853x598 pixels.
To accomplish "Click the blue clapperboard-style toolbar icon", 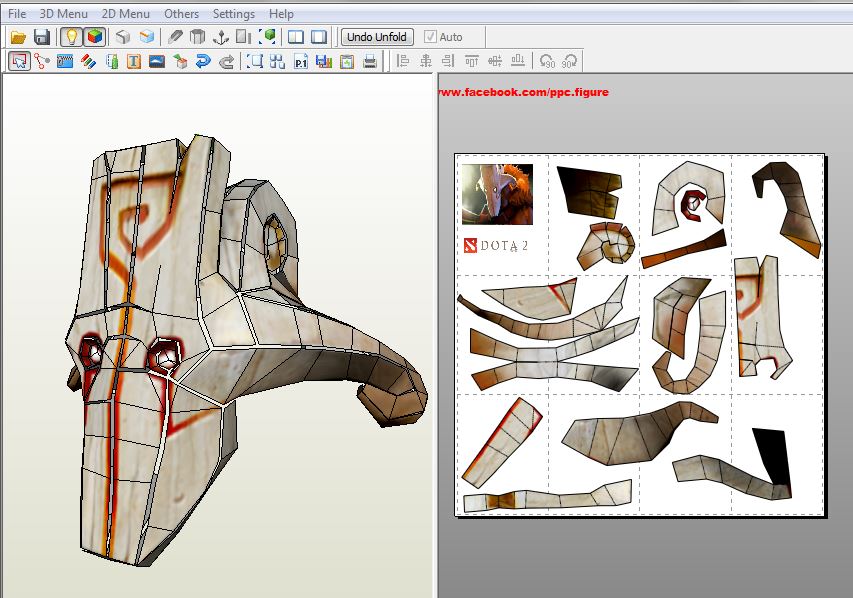I will pos(65,61).
